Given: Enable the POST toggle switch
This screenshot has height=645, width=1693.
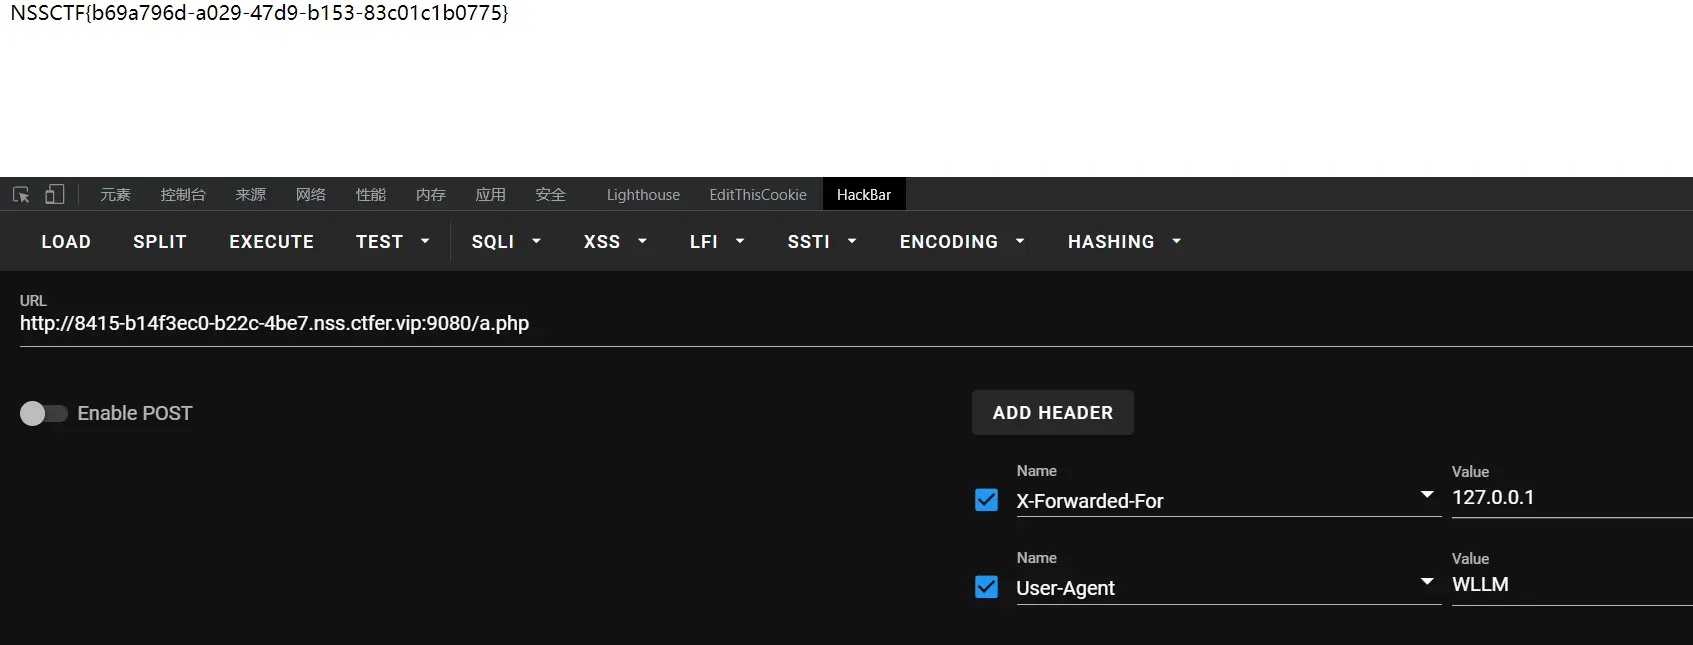Looking at the screenshot, I should pyautogui.click(x=43, y=413).
